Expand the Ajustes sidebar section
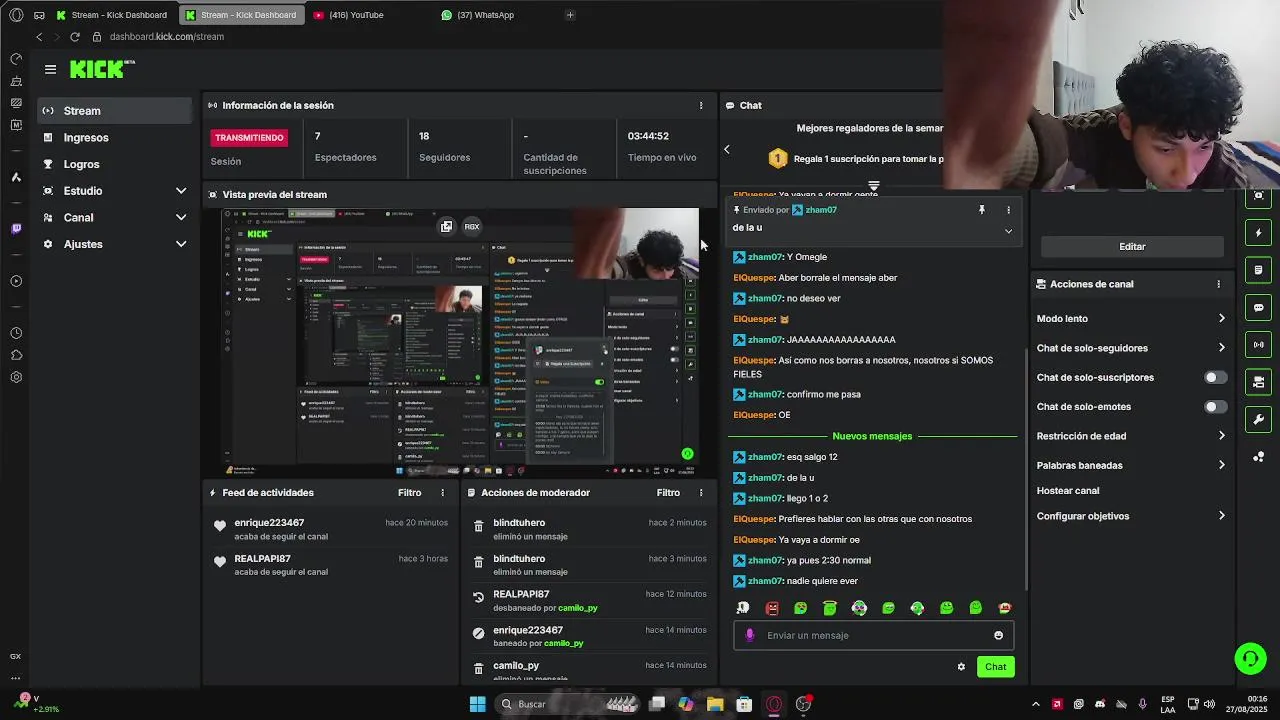The width and height of the screenshot is (1280, 720). point(181,244)
